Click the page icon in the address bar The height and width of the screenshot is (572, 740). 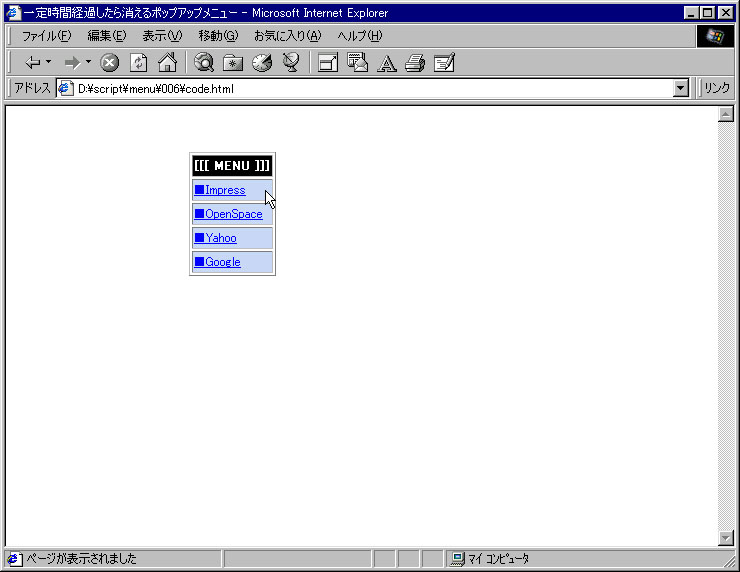[66, 88]
